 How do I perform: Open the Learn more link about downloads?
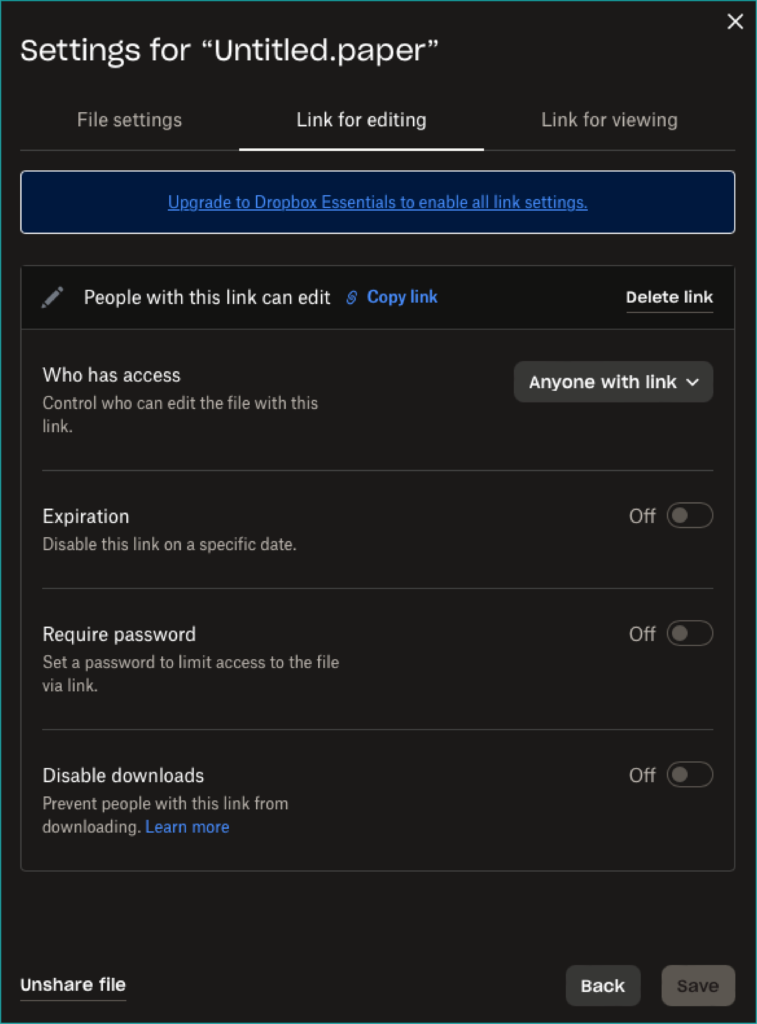tap(187, 826)
